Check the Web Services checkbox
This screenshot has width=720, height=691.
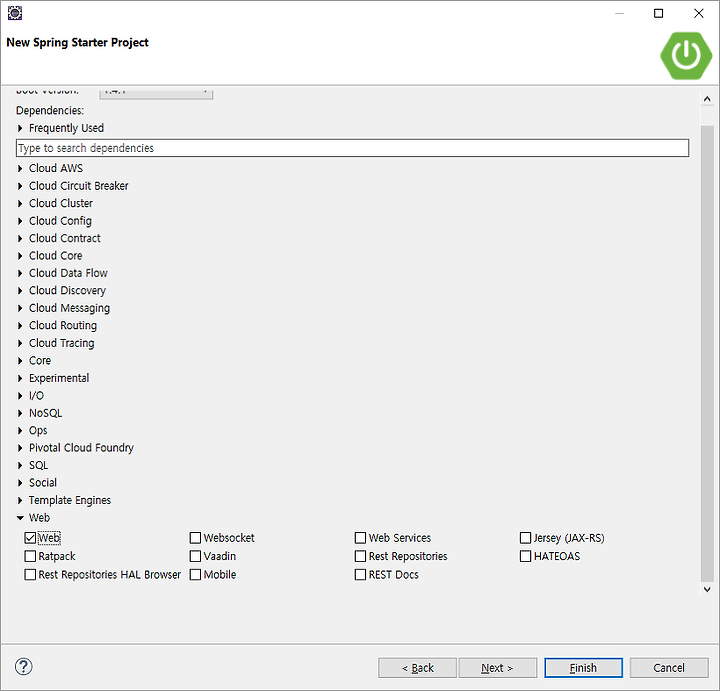360,538
